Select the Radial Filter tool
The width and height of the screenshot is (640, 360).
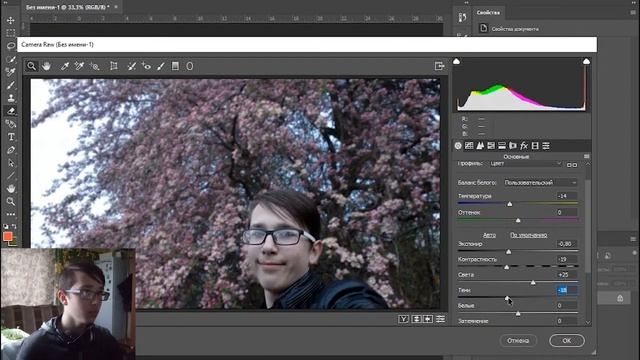click(x=190, y=66)
